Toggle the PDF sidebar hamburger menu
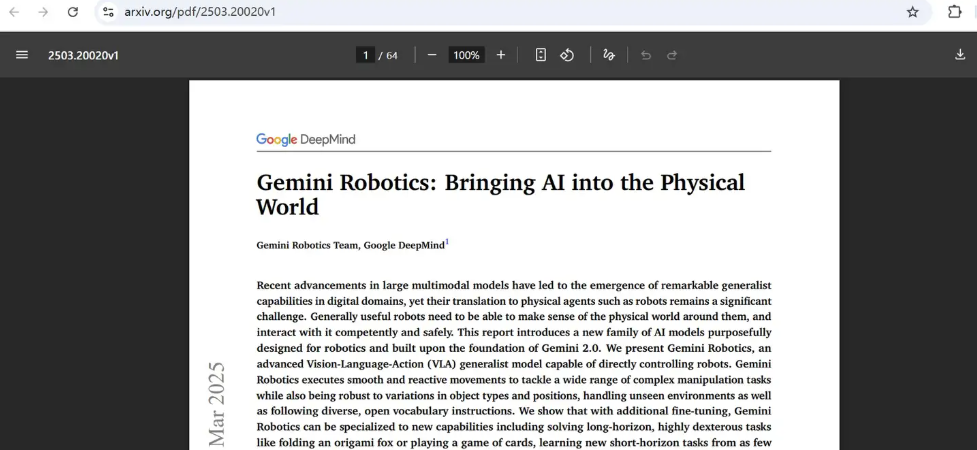977x450 pixels. tap(22, 55)
